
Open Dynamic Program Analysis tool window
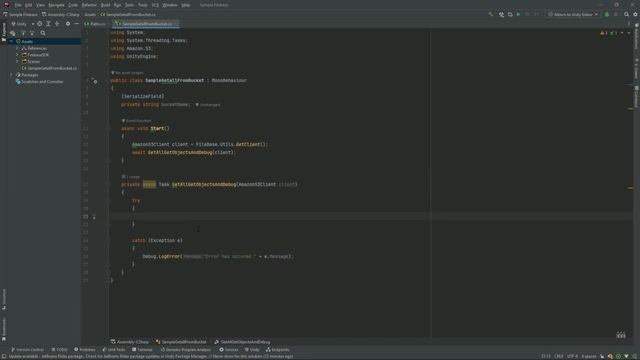coord(186,350)
